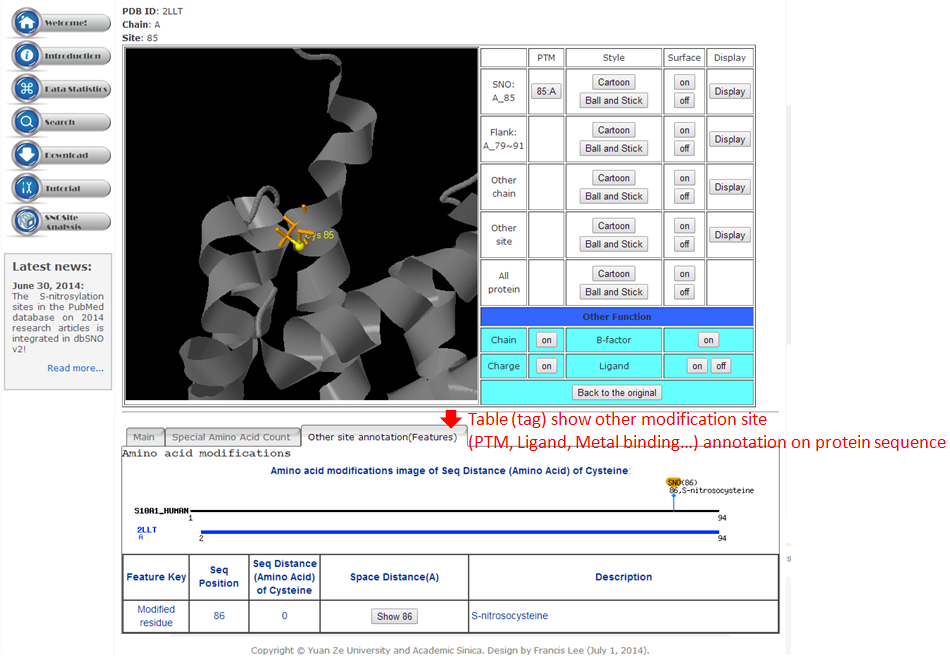The width and height of the screenshot is (950, 664).
Task: Turn surface off for SNO A_85
Action: (x=684, y=101)
